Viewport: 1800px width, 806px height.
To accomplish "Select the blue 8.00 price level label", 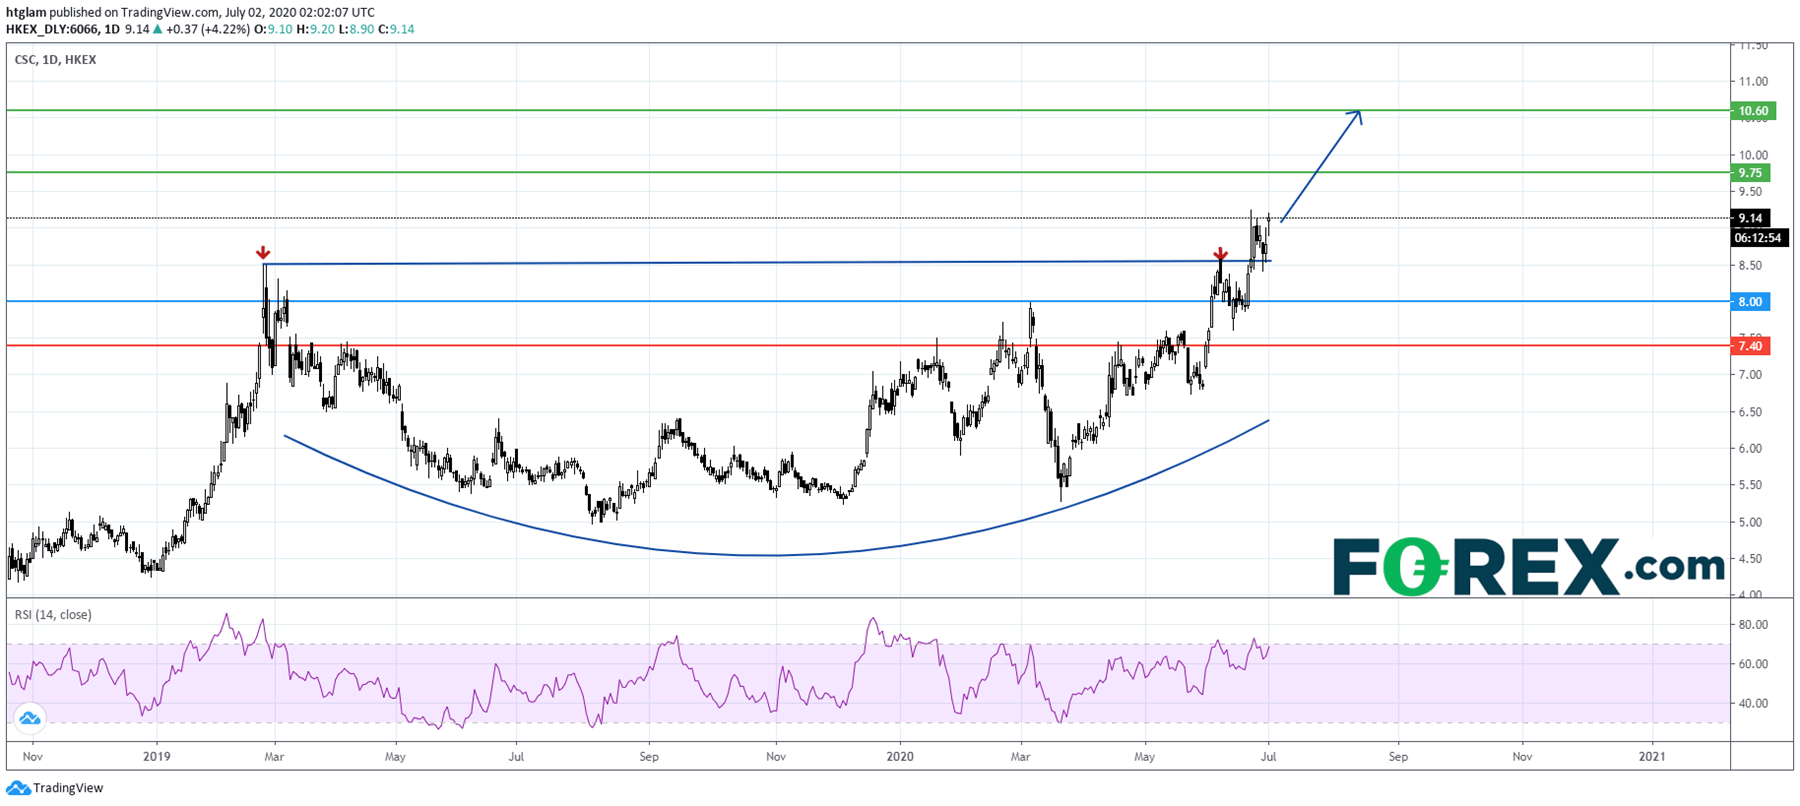I will coord(1751,302).
